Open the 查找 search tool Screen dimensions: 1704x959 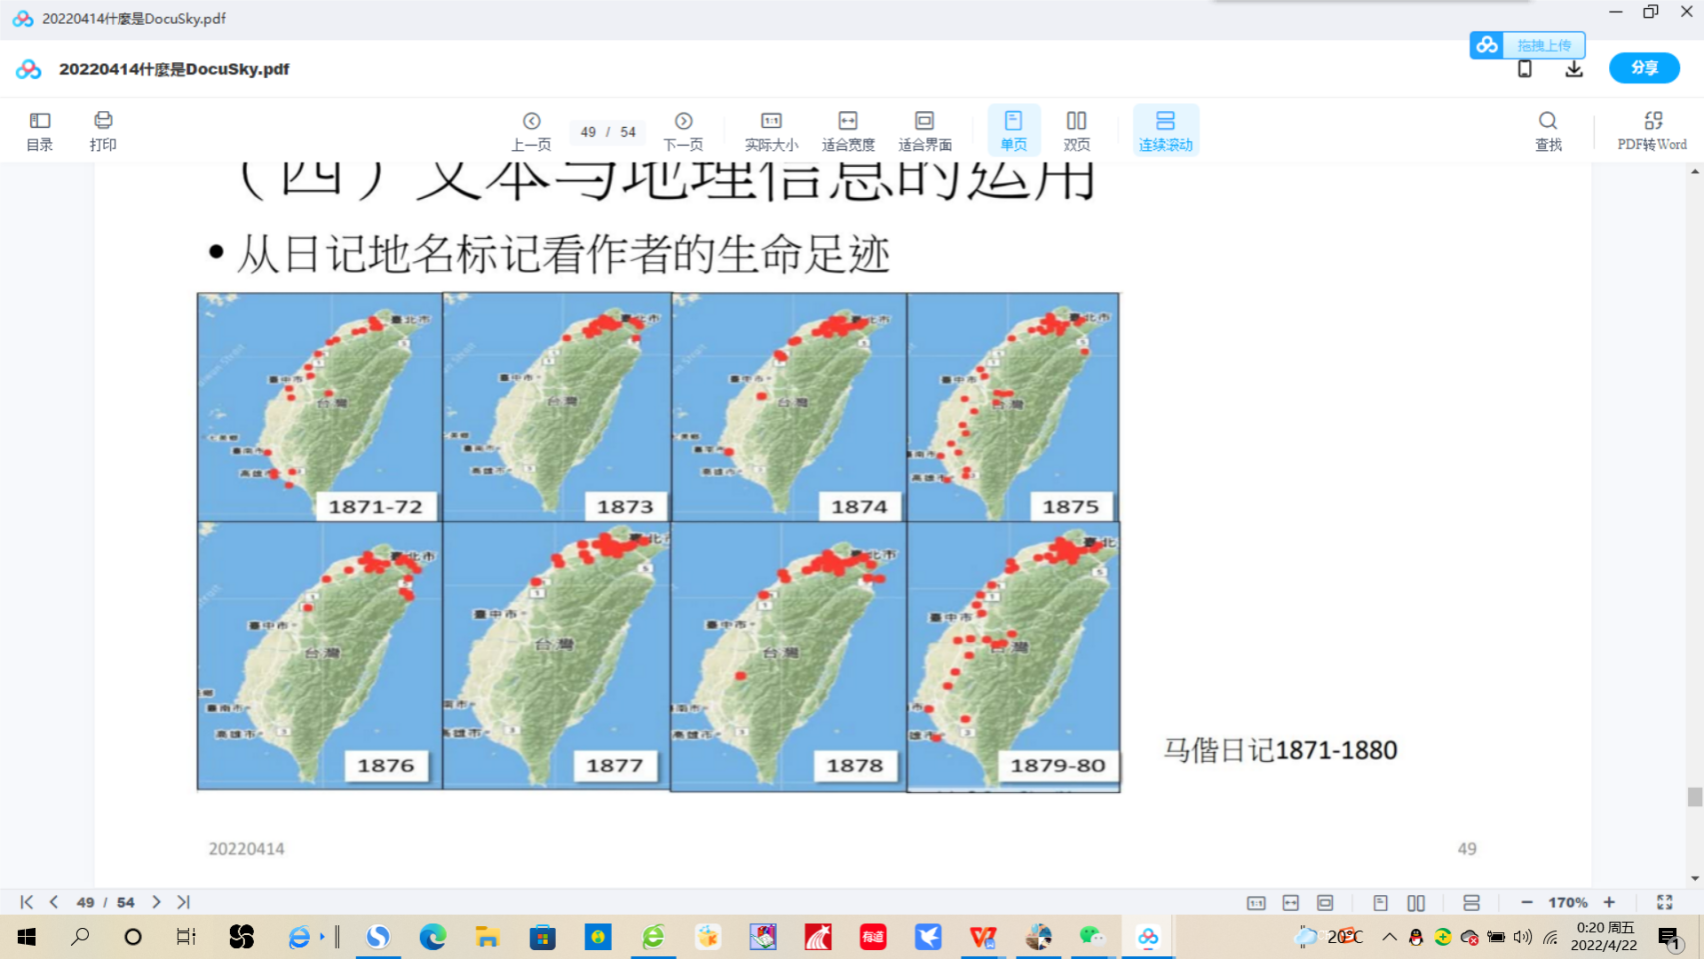[1548, 131]
